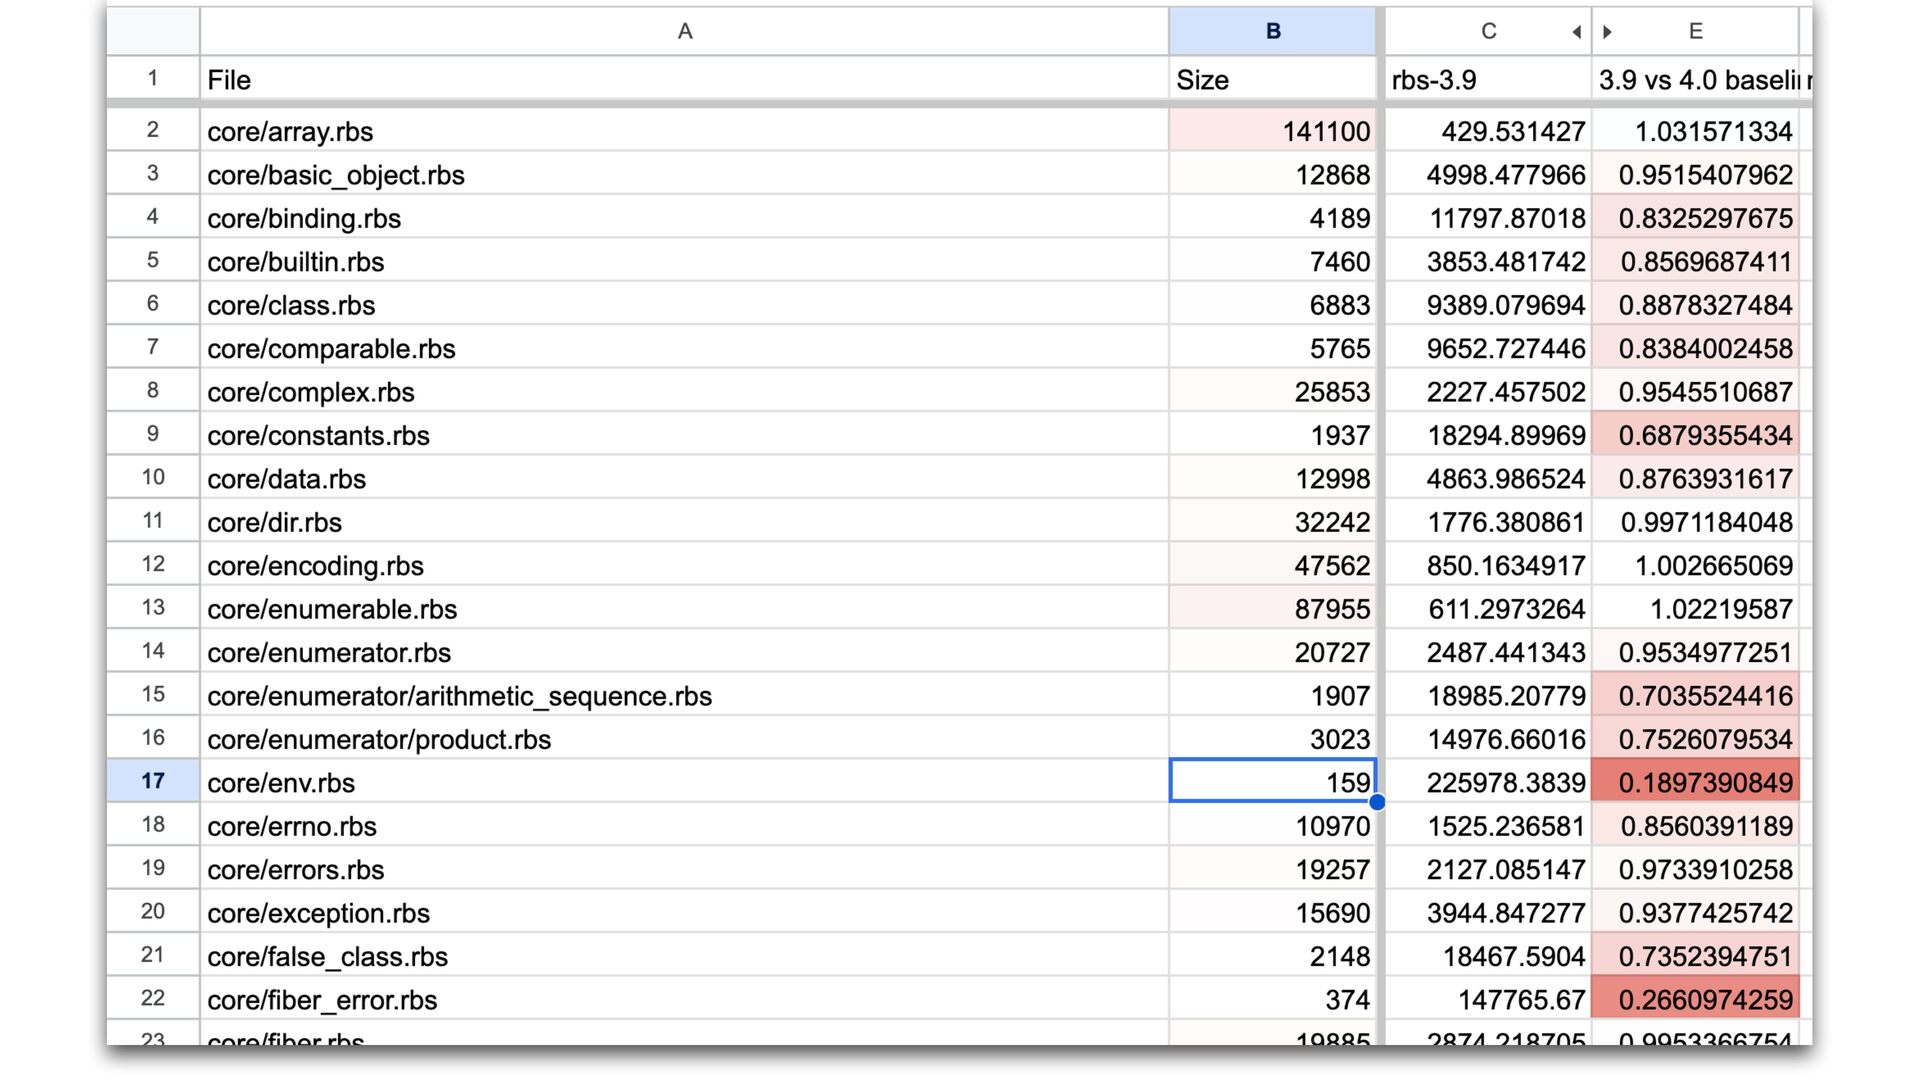Click right unhide arrow in column E header

coord(1607,32)
